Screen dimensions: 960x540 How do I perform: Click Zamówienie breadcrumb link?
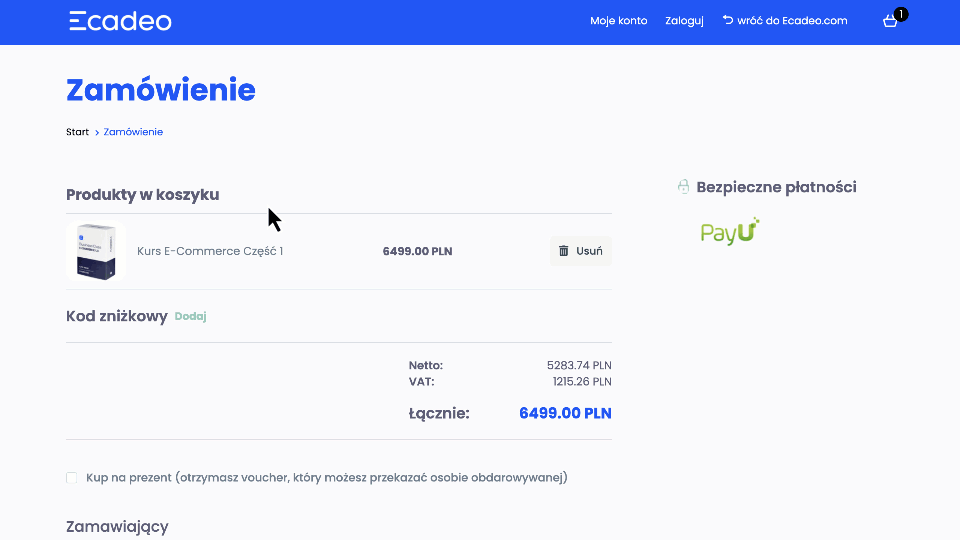click(133, 132)
